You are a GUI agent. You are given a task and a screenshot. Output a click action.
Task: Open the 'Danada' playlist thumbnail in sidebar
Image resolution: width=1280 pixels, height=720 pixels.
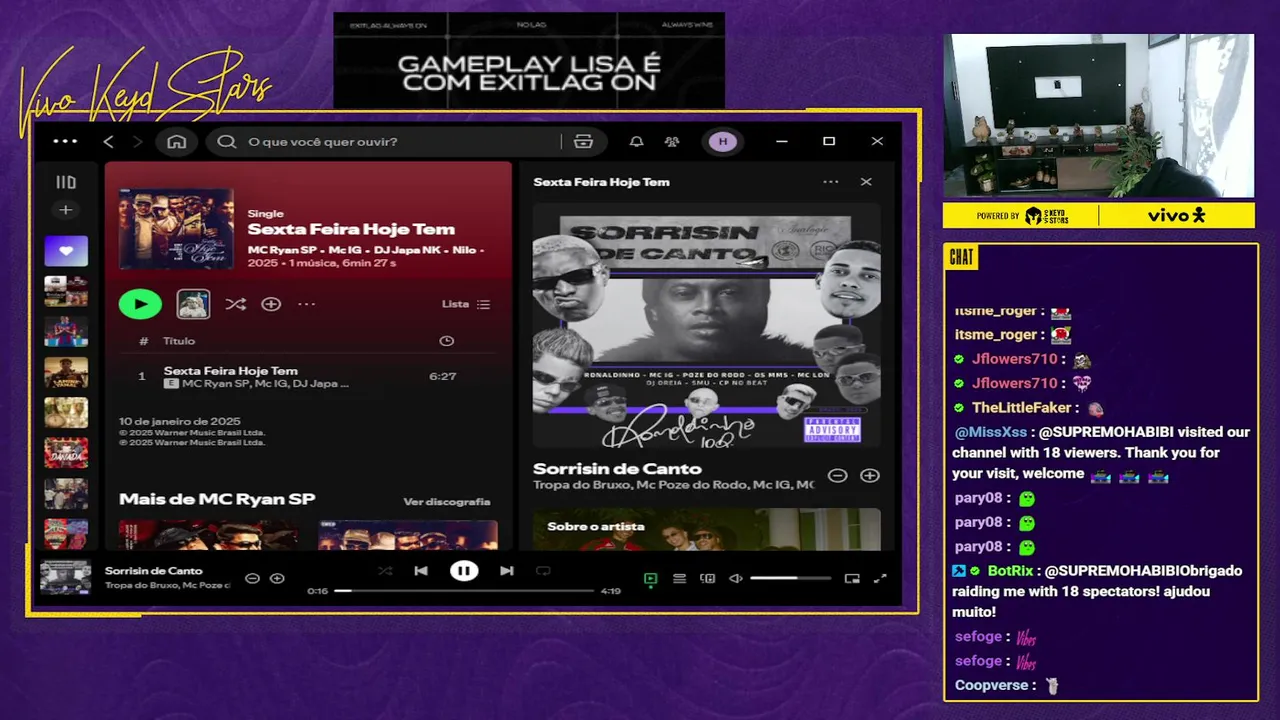click(x=66, y=453)
